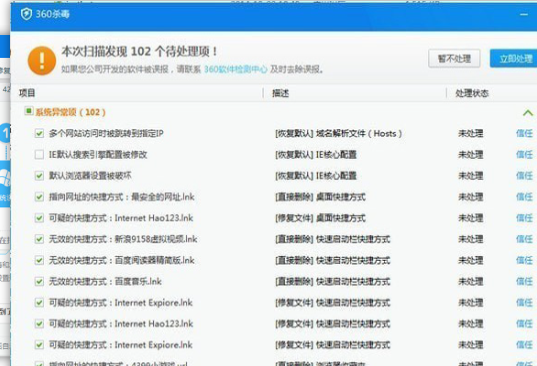Uncheck 默认浏览器设置被破坏 checkbox
Image resolution: width=537 pixels, height=366 pixels.
click(39, 176)
